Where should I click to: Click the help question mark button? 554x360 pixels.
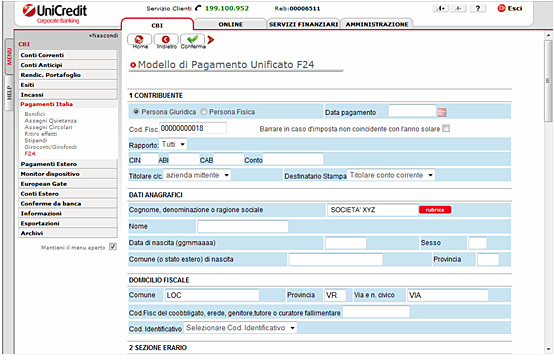[x=477, y=8]
